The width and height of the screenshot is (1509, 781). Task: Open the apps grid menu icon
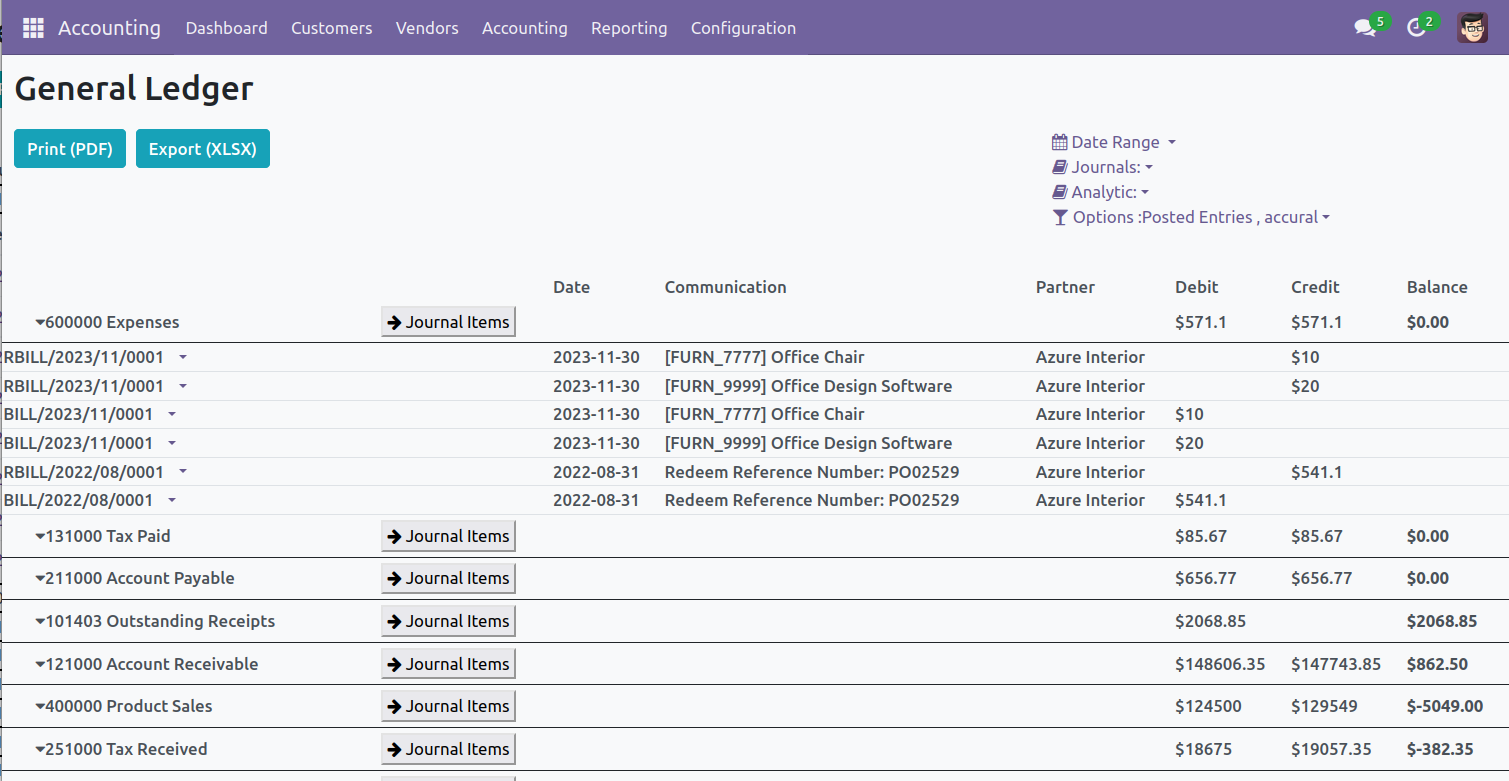[x=33, y=28]
